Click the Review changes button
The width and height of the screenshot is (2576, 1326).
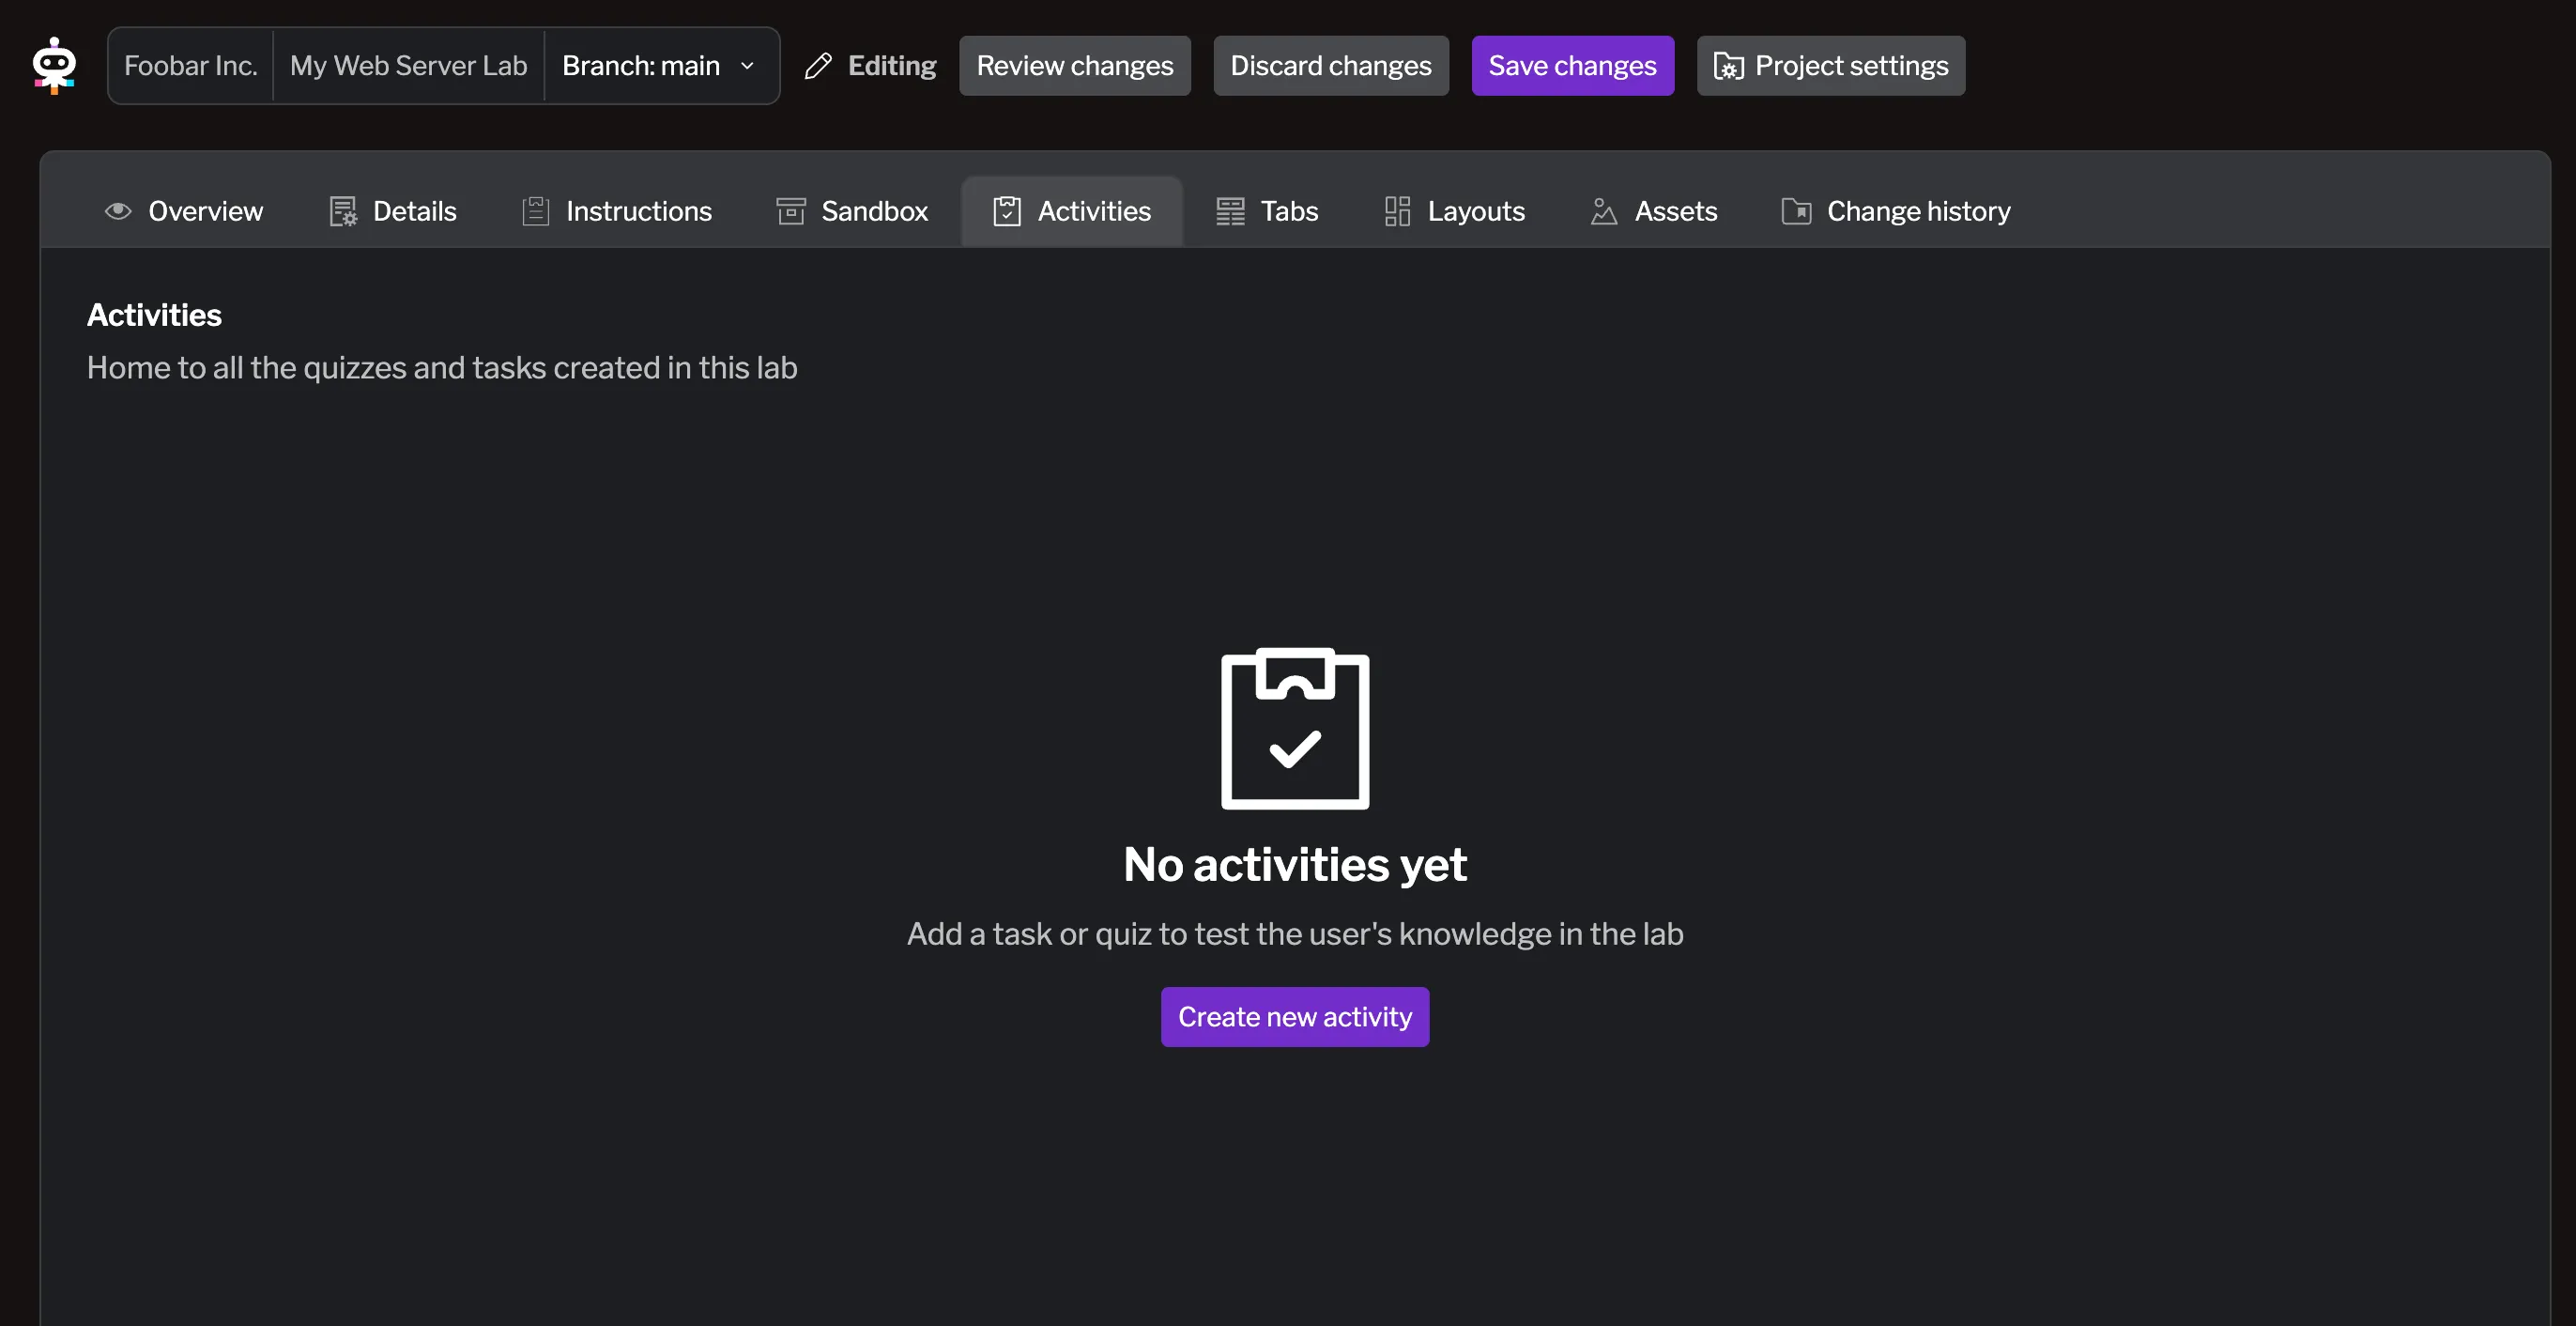[1075, 65]
